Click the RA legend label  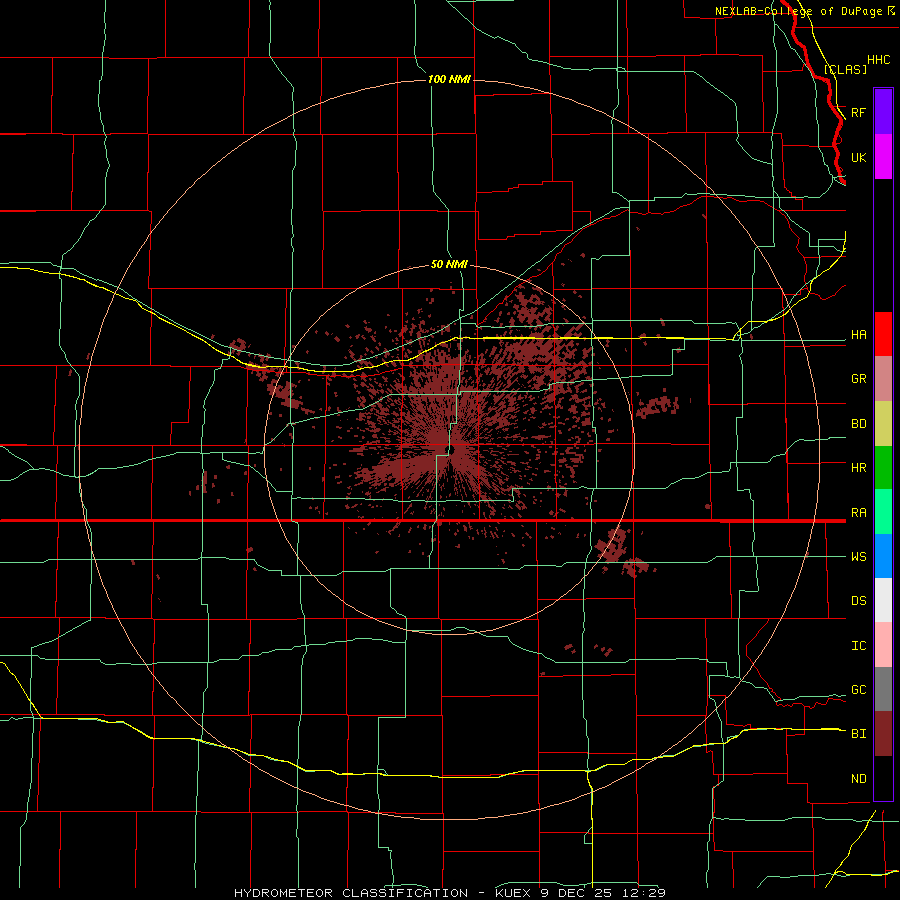click(858, 513)
